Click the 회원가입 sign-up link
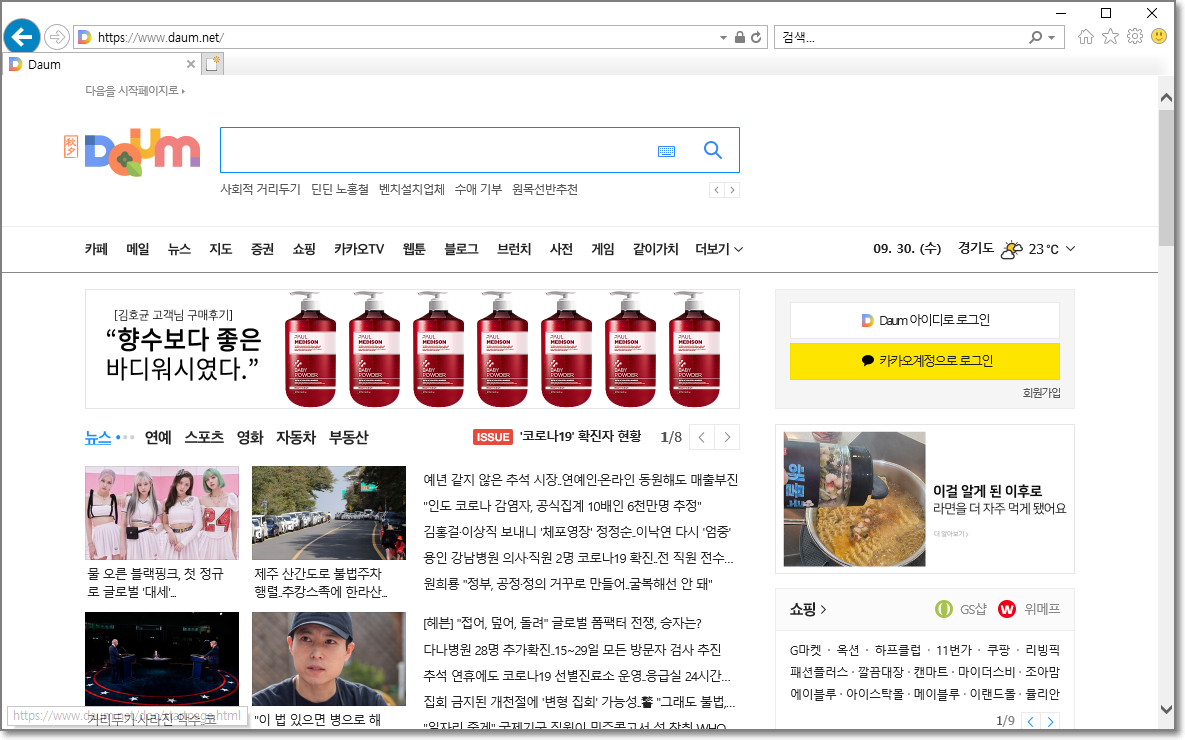This screenshot has width=1185, height=740. [x=1041, y=393]
